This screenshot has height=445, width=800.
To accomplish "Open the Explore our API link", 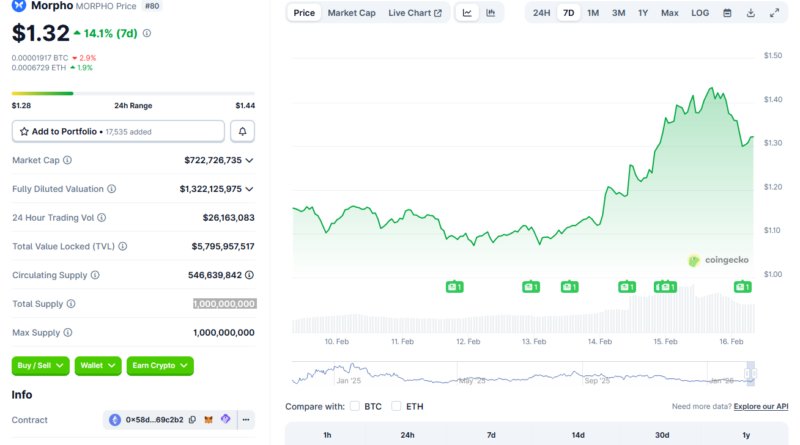I will [x=760, y=406].
